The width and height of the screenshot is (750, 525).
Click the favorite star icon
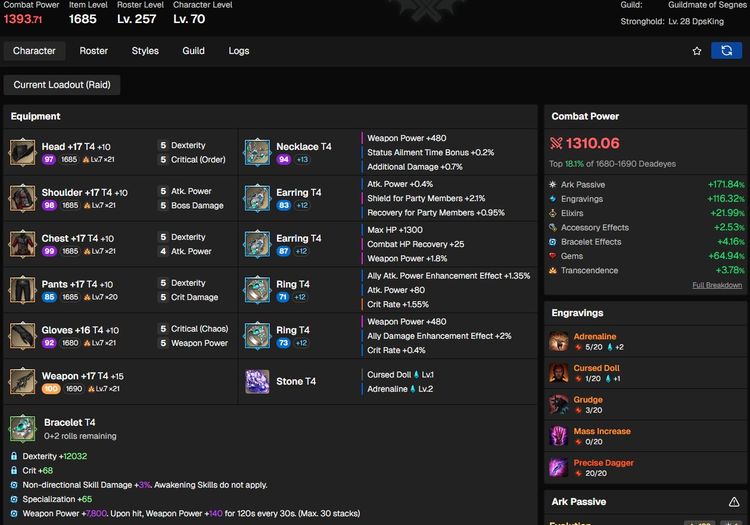click(697, 50)
